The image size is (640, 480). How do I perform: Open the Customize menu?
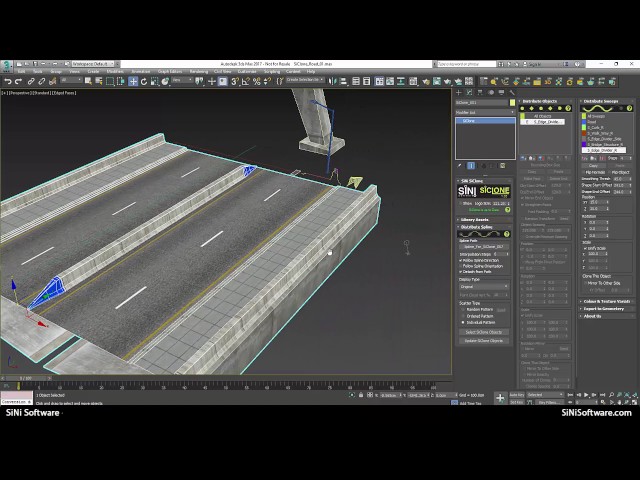coord(247,71)
